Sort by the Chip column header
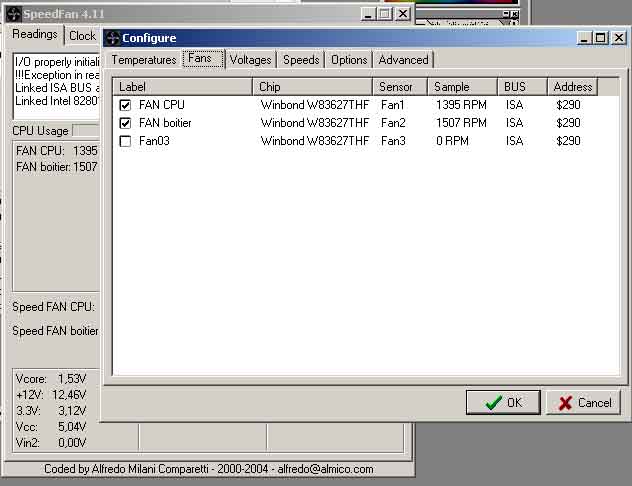Screen dimensions: 632x486 click(312, 87)
